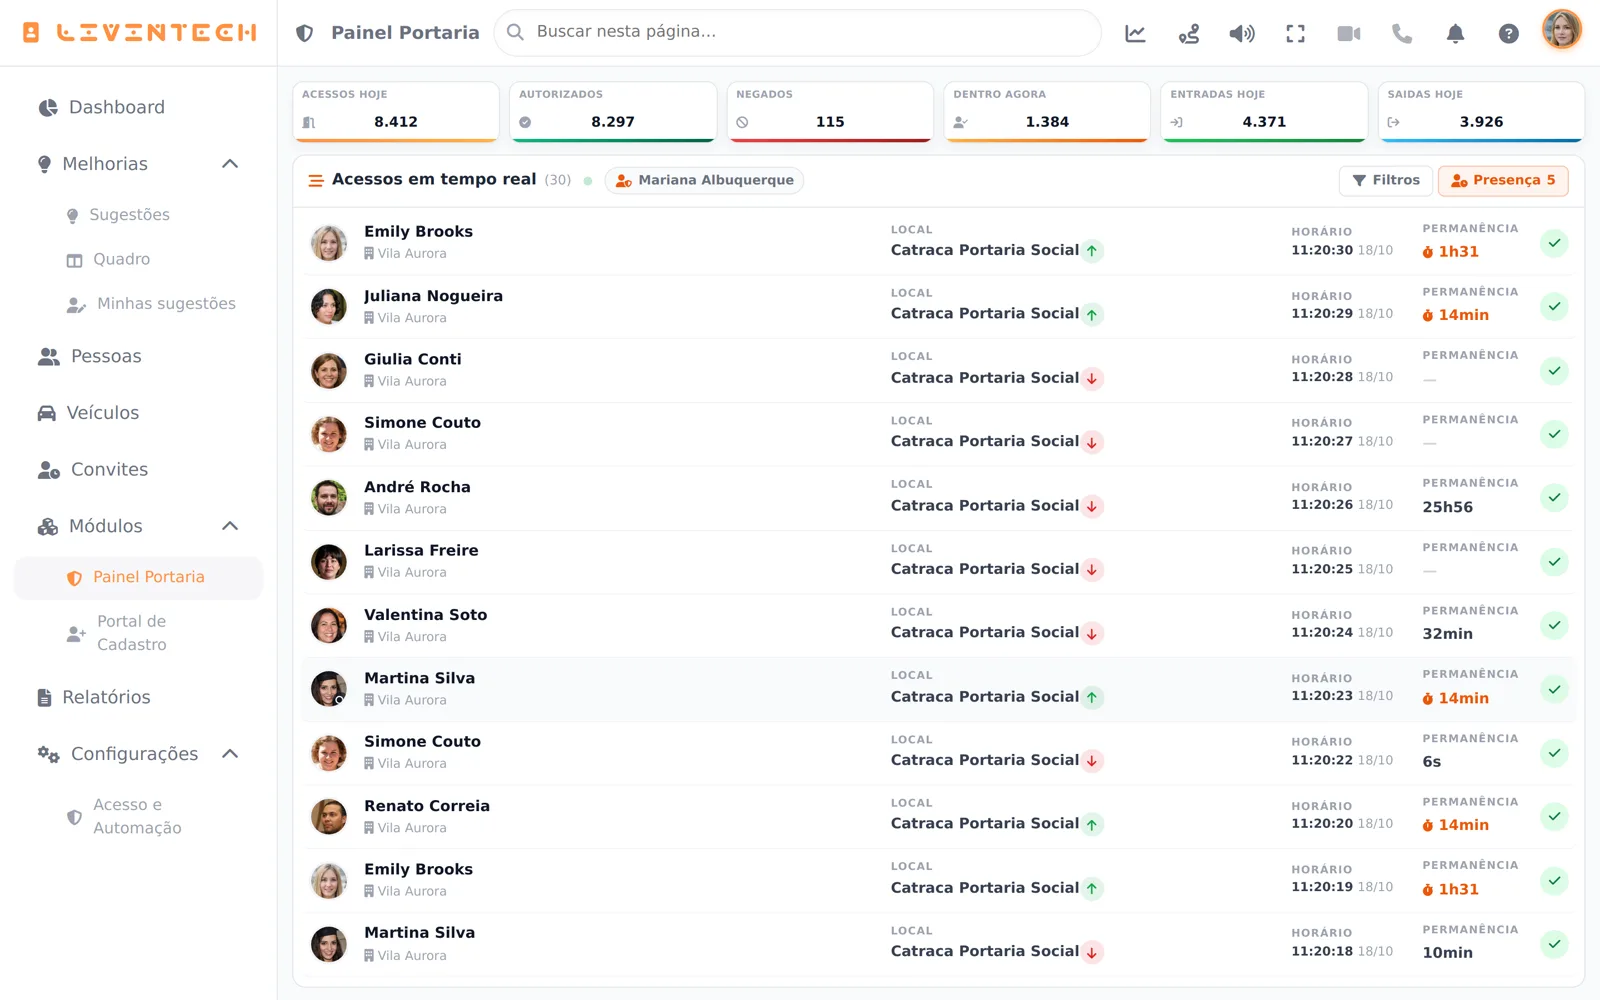This screenshot has width=1600, height=1000.
Task: Select Sugestões submenu item
Action: (139, 215)
